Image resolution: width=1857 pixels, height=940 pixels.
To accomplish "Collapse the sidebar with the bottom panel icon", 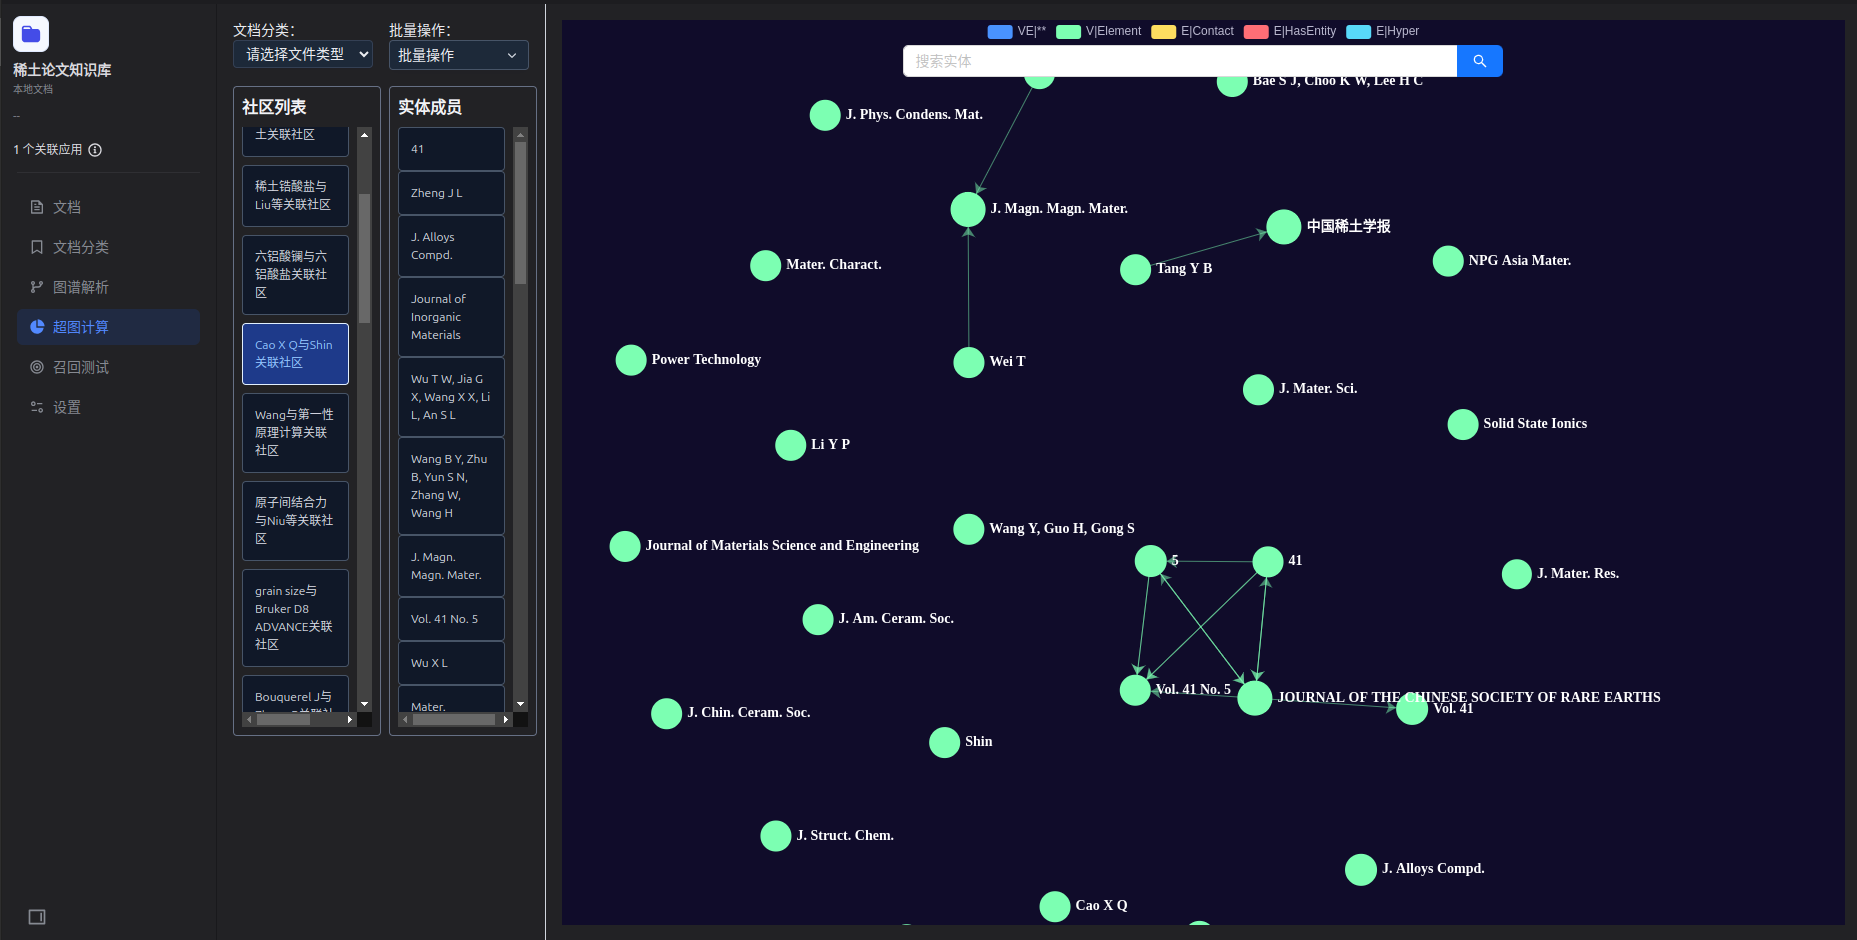I will 37,917.
